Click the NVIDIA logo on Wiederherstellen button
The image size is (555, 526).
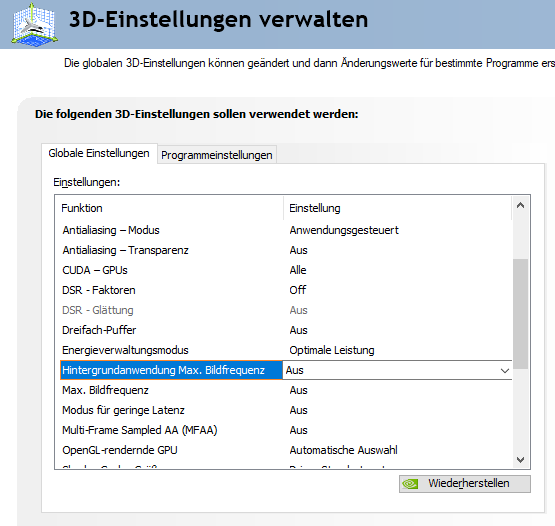(411, 484)
